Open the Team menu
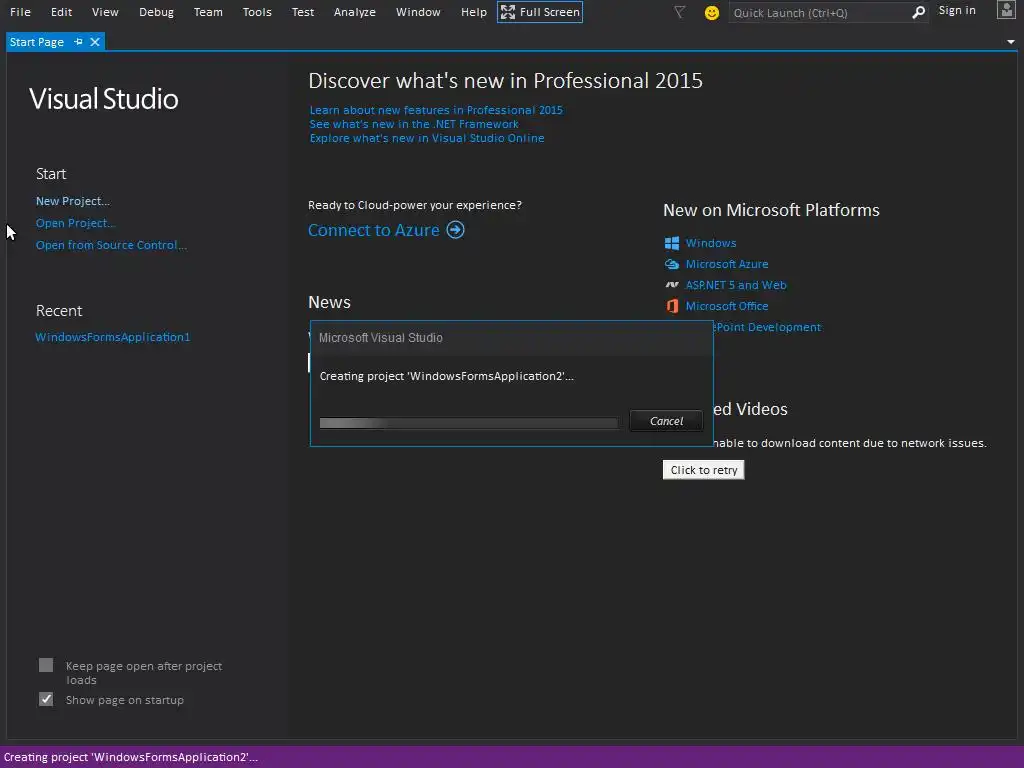1024x768 pixels. 208,12
